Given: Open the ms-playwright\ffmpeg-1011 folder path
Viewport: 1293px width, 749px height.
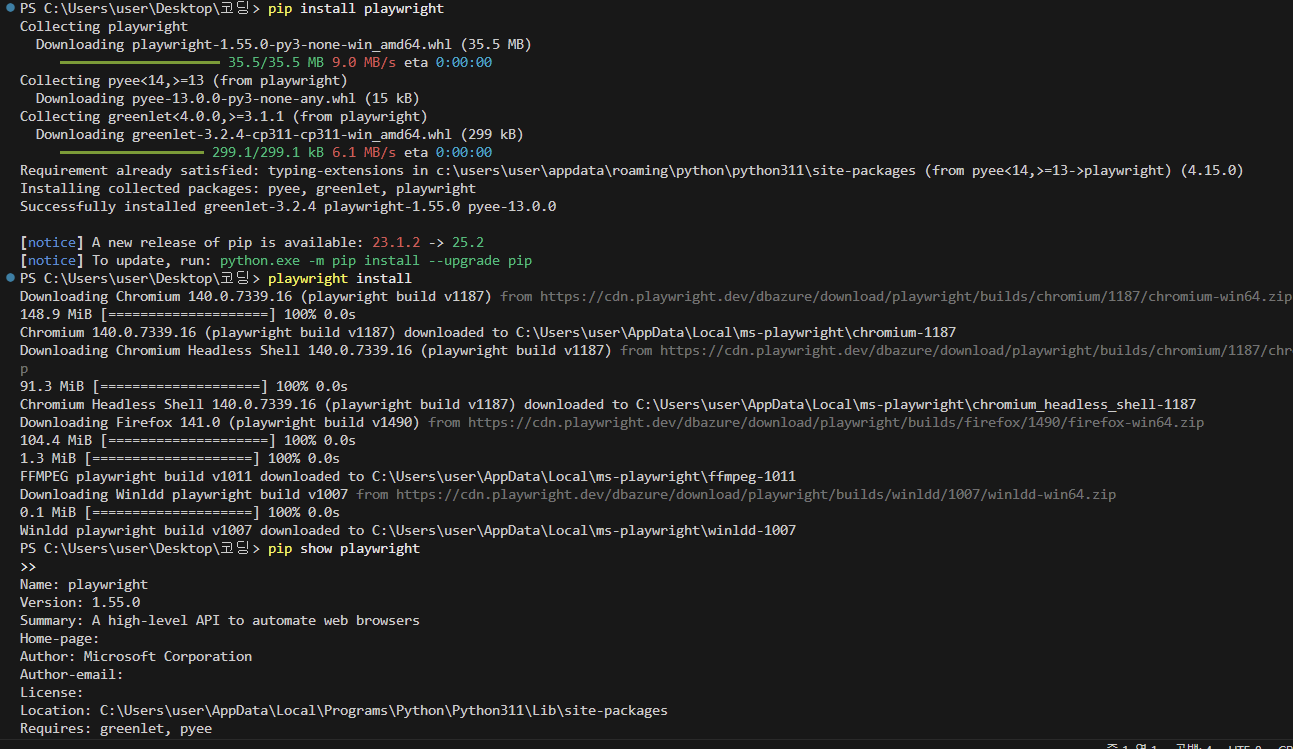Looking at the screenshot, I should click(x=584, y=476).
